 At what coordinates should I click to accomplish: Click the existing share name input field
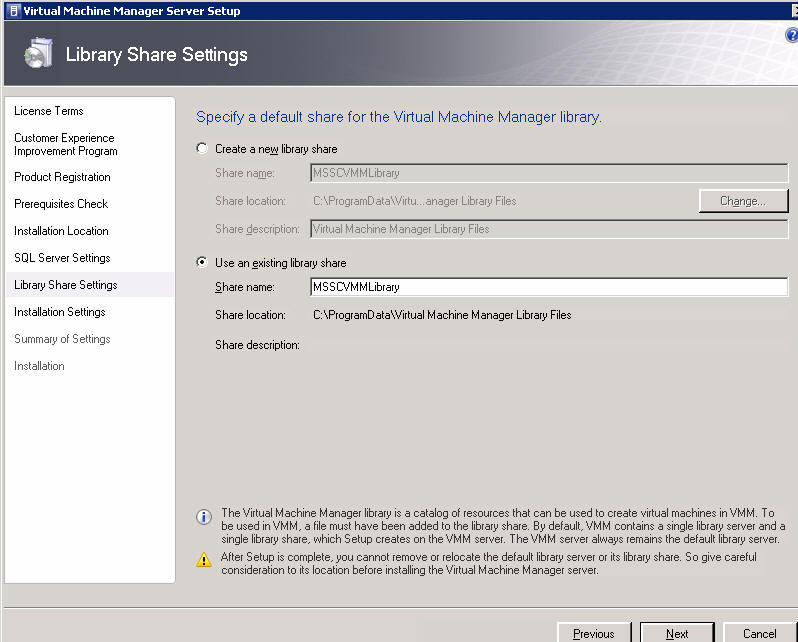pos(549,287)
